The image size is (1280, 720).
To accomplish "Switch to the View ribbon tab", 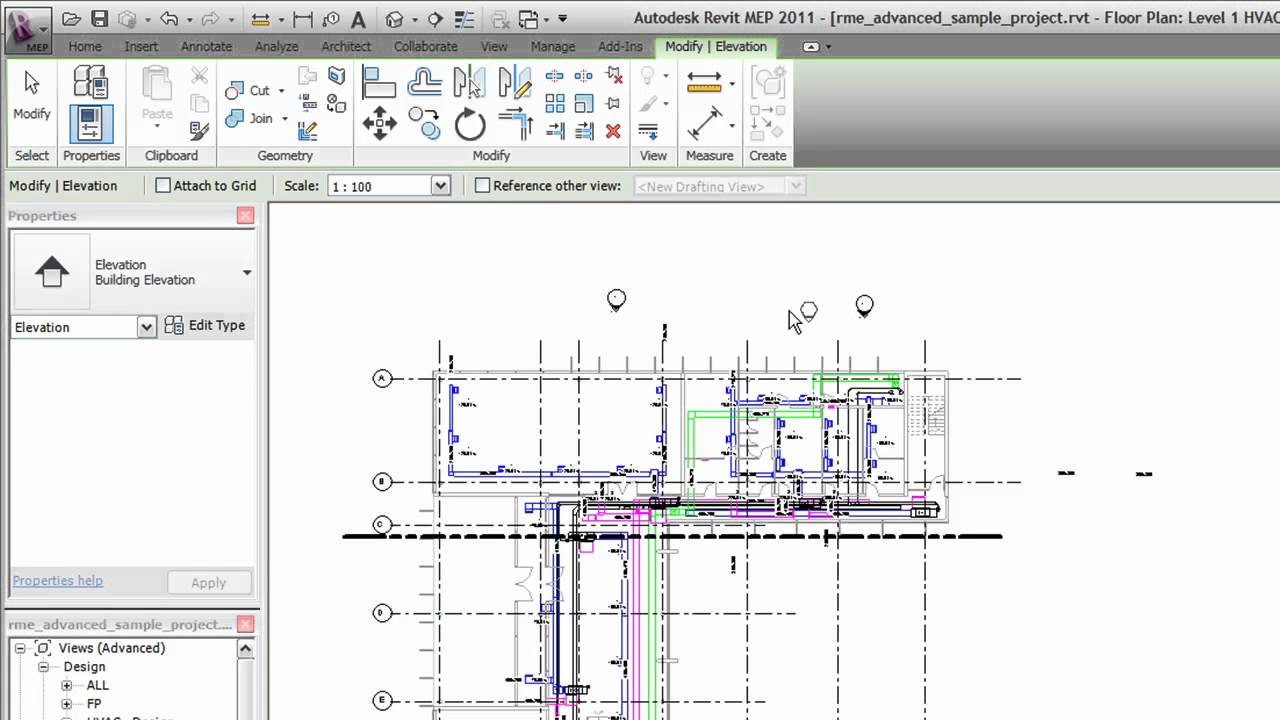I will coord(494,46).
